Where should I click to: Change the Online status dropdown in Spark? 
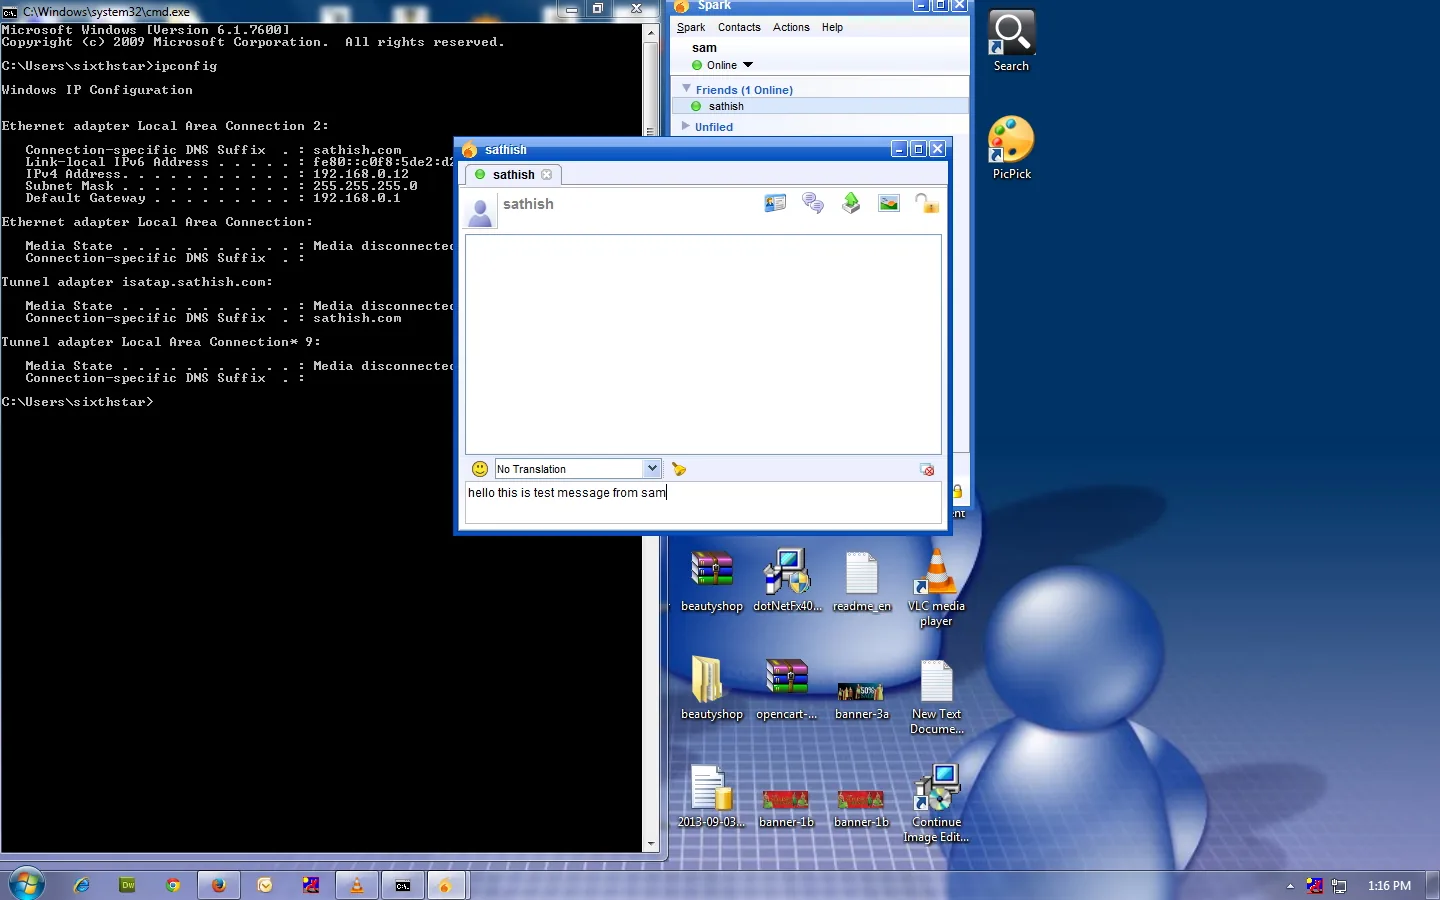click(722, 65)
